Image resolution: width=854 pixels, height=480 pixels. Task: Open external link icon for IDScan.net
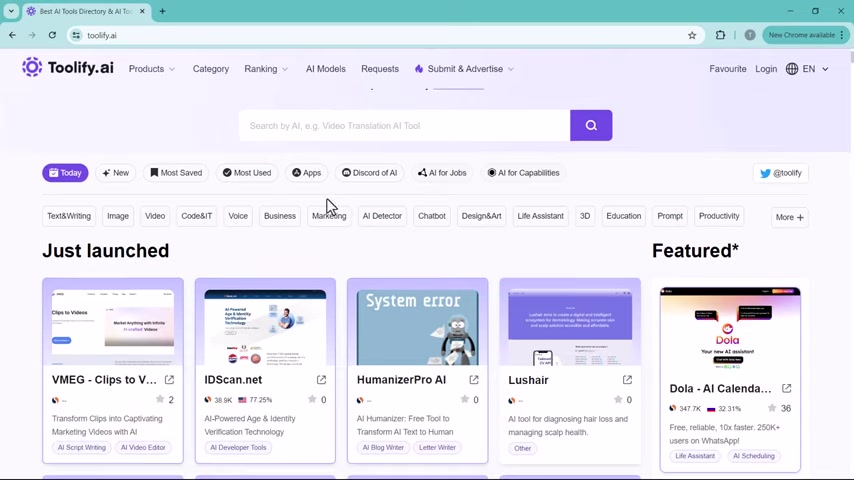click(x=321, y=380)
